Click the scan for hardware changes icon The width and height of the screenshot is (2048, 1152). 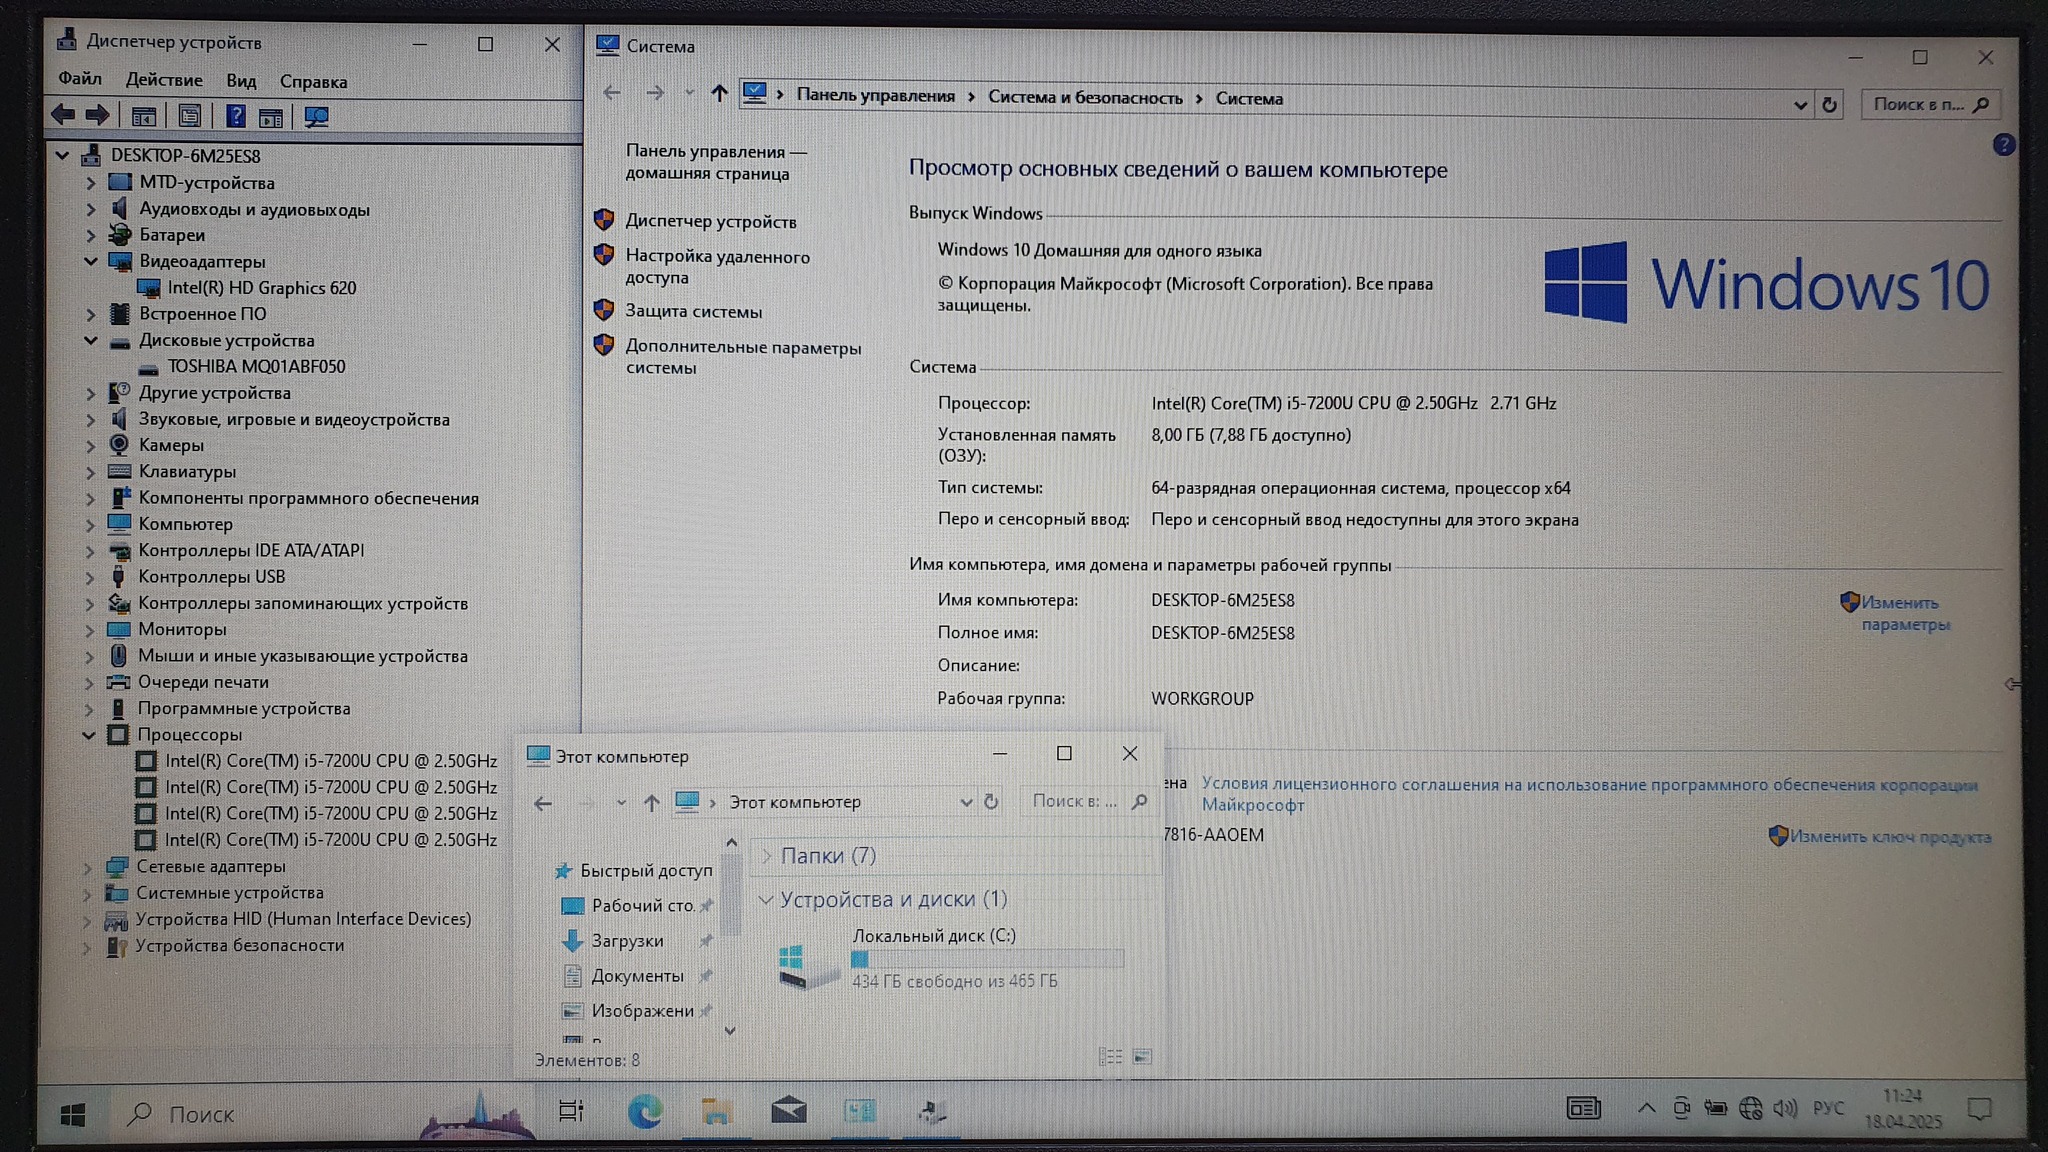[x=316, y=117]
